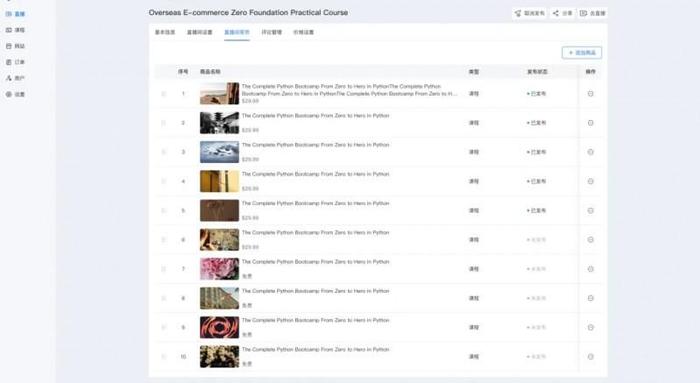Open the 直播 (Live) section in sidebar
700x383 pixels.
point(15,14)
